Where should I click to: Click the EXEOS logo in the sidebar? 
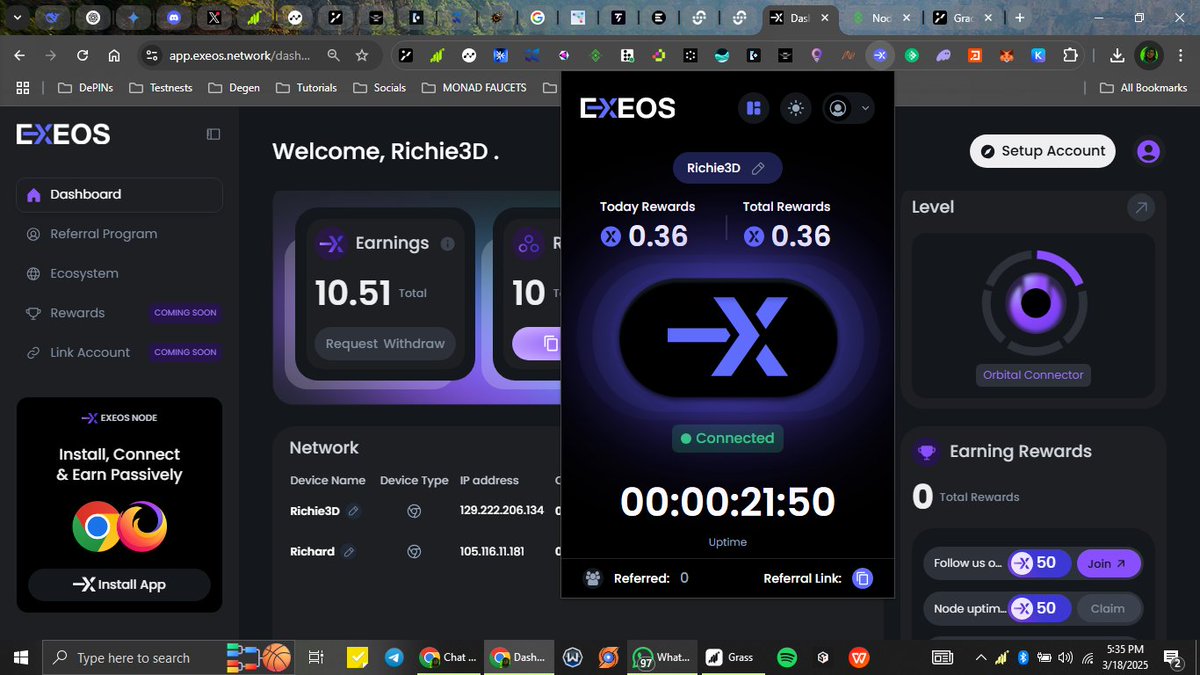[x=62, y=133]
